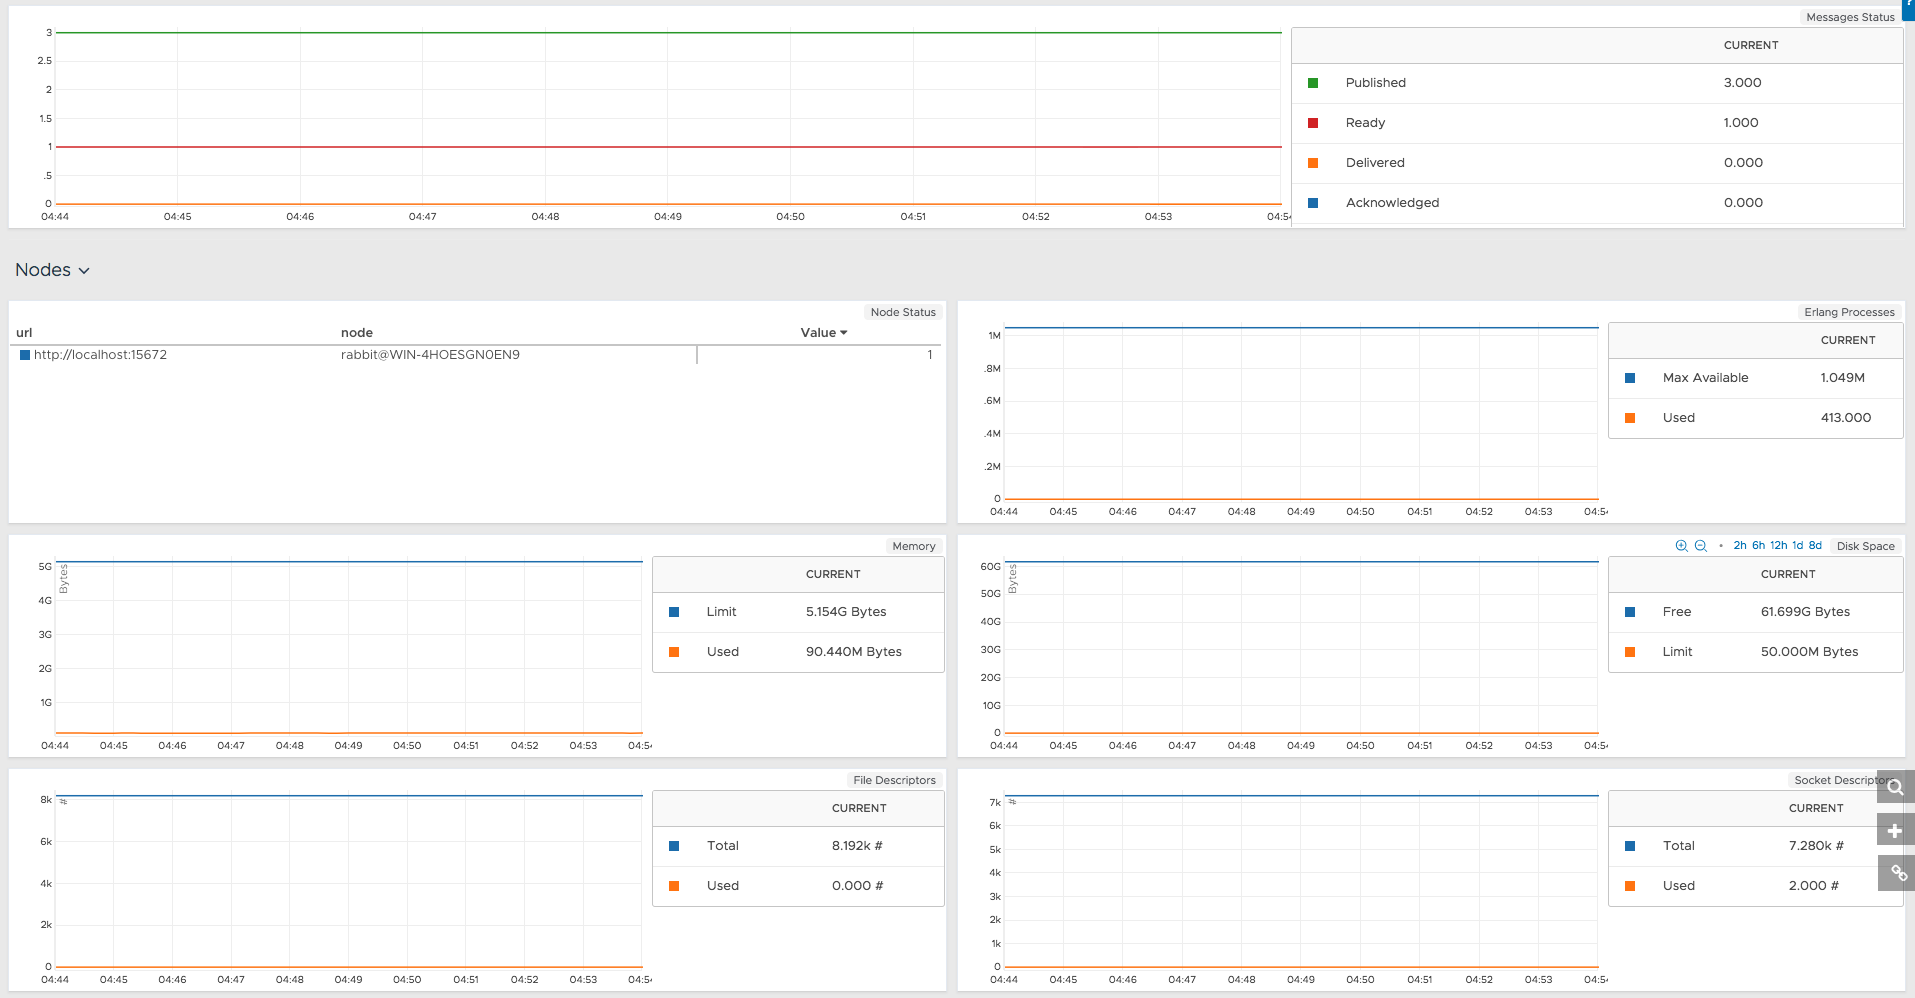This screenshot has width=1915, height=998.
Task: Select the rabbit@WIN-4HOESGN0EN9 node row
Action: (x=430, y=354)
